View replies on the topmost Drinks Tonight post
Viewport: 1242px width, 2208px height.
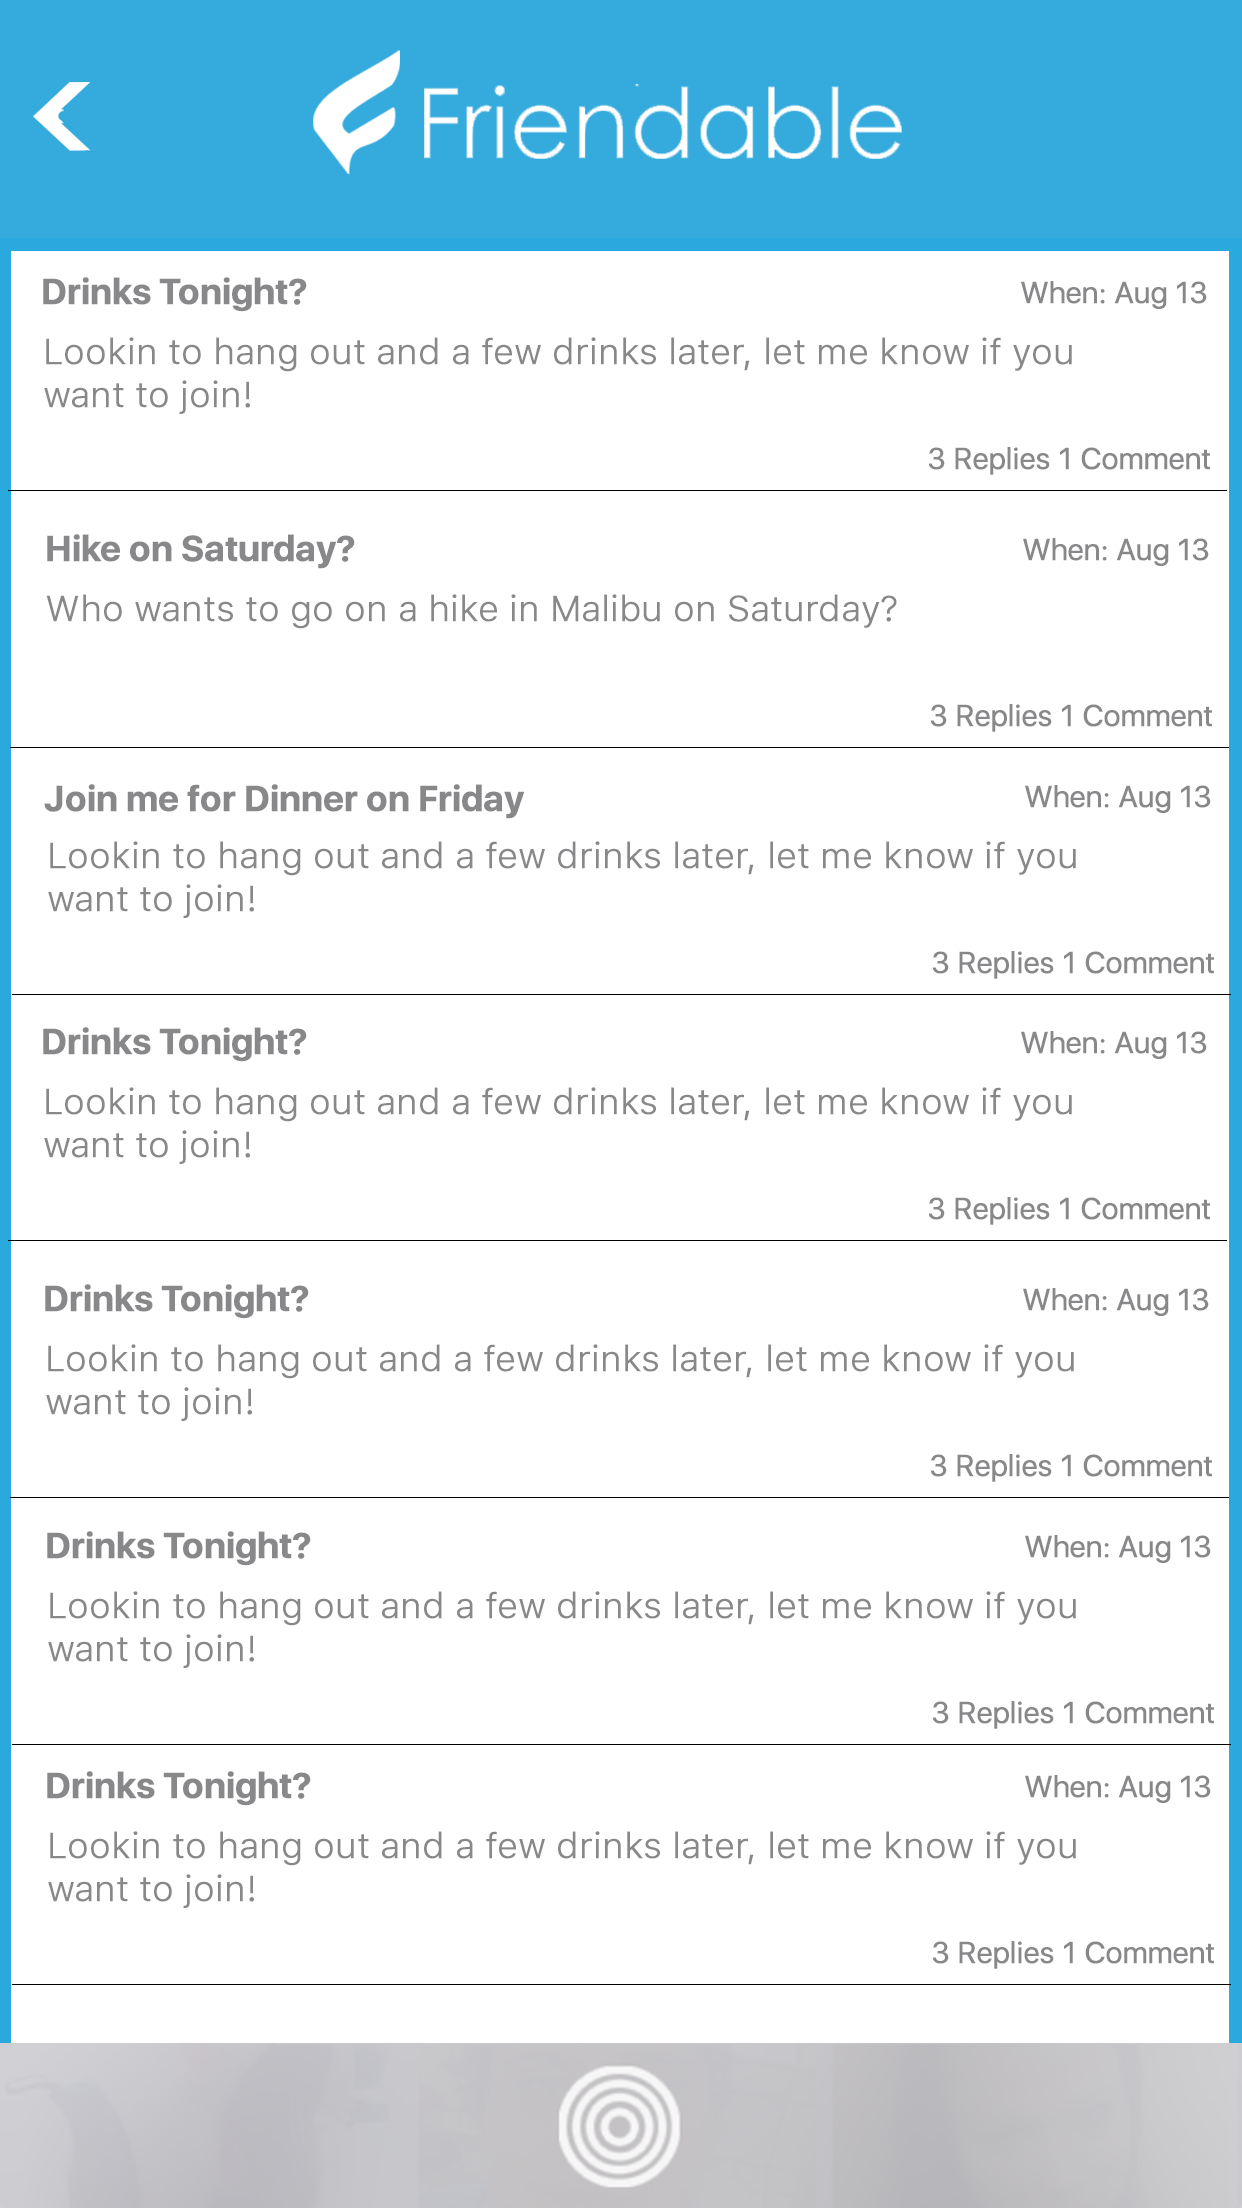1068,459
